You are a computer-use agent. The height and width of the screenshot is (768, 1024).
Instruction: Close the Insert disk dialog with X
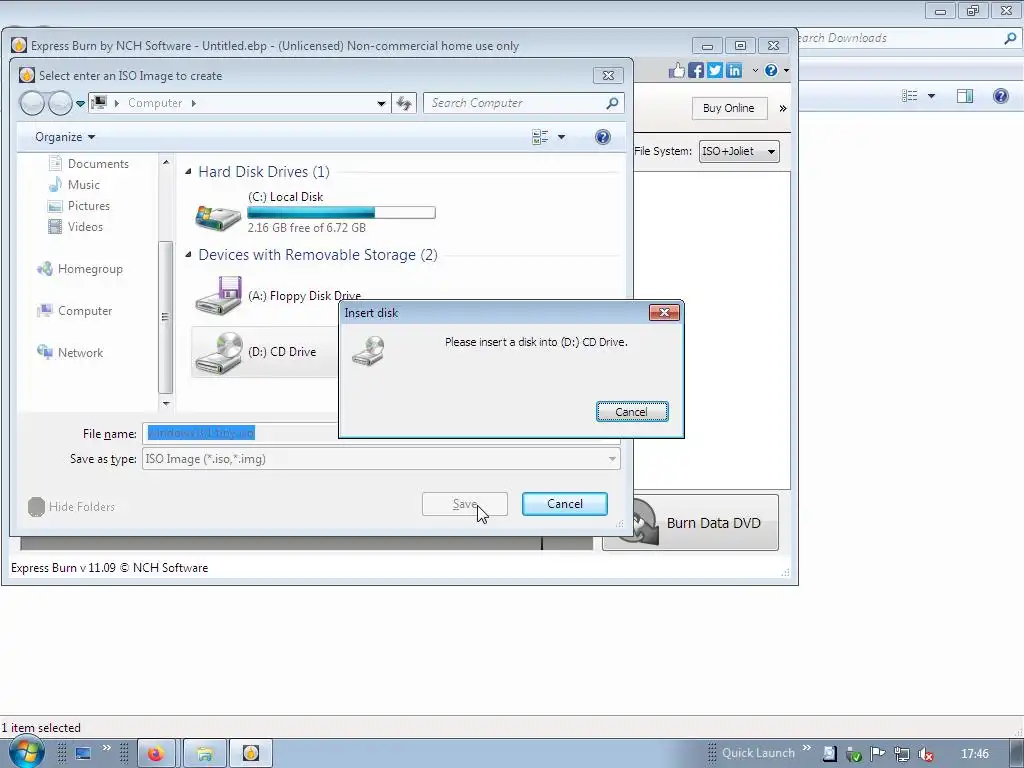coord(664,313)
